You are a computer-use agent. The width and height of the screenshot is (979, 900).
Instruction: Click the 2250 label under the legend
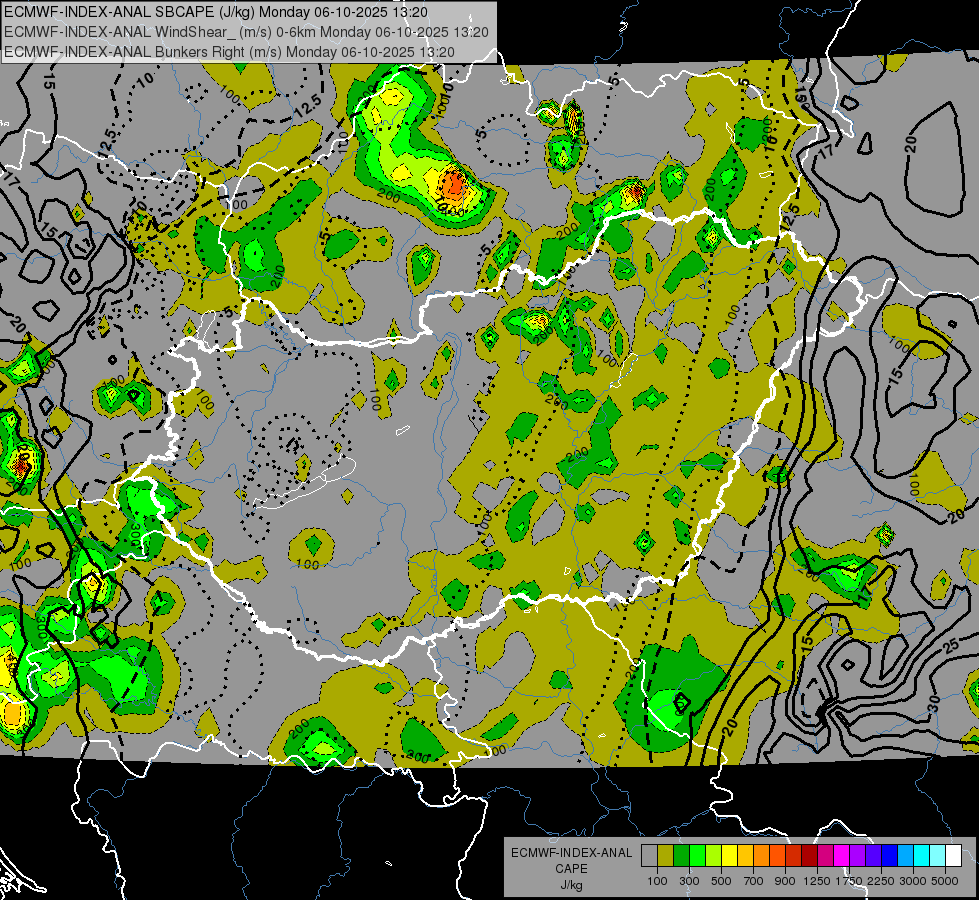coord(881,881)
